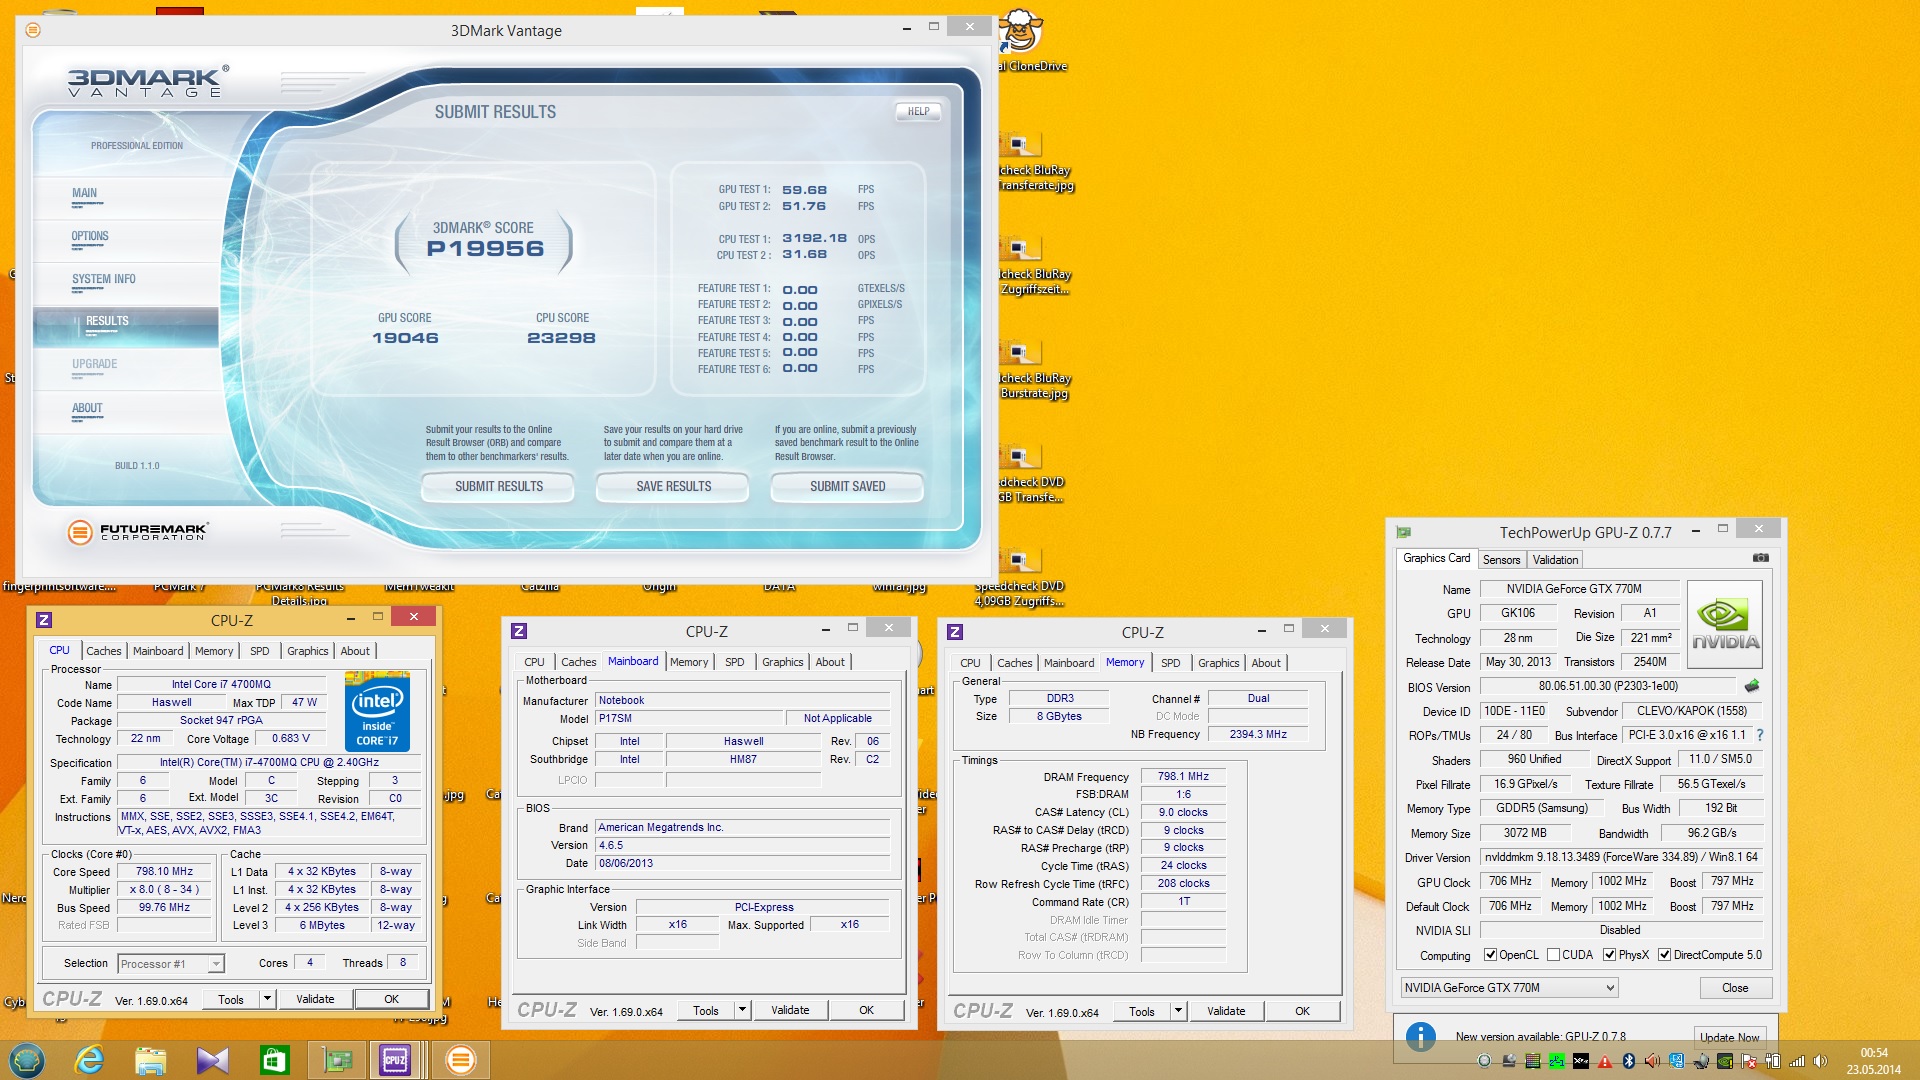
Task: Click Save Results button in 3DMark
Action: pyautogui.click(x=673, y=486)
